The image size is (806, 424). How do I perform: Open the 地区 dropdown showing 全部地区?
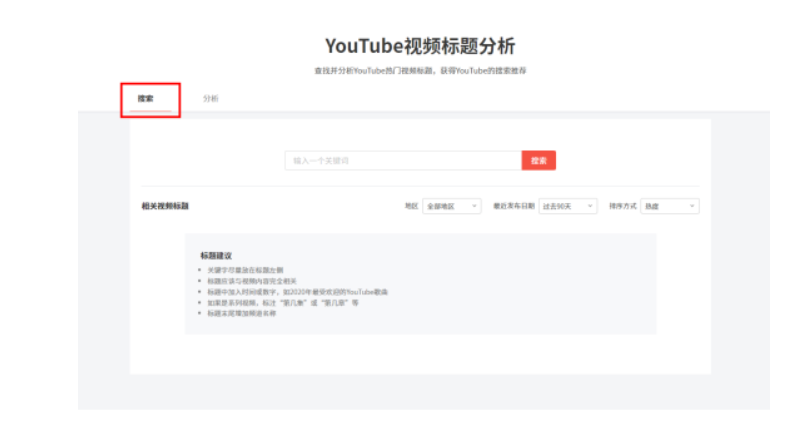pyautogui.click(x=451, y=206)
